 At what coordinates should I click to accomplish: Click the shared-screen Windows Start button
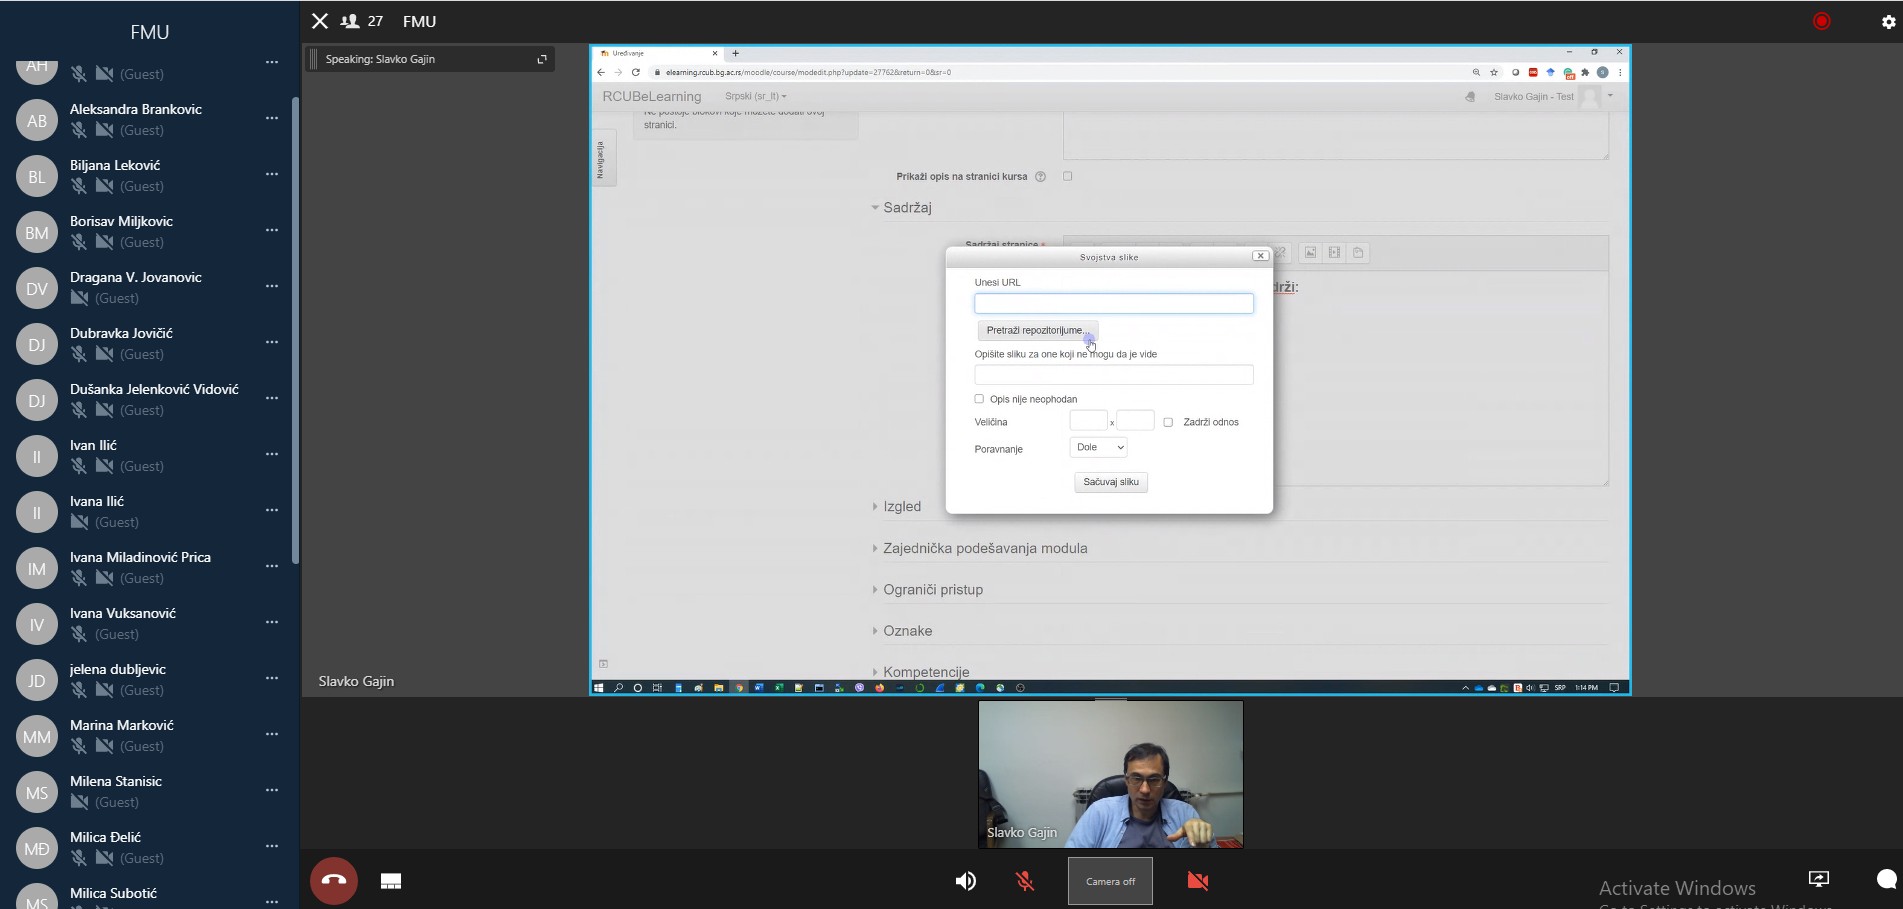pyautogui.click(x=599, y=688)
